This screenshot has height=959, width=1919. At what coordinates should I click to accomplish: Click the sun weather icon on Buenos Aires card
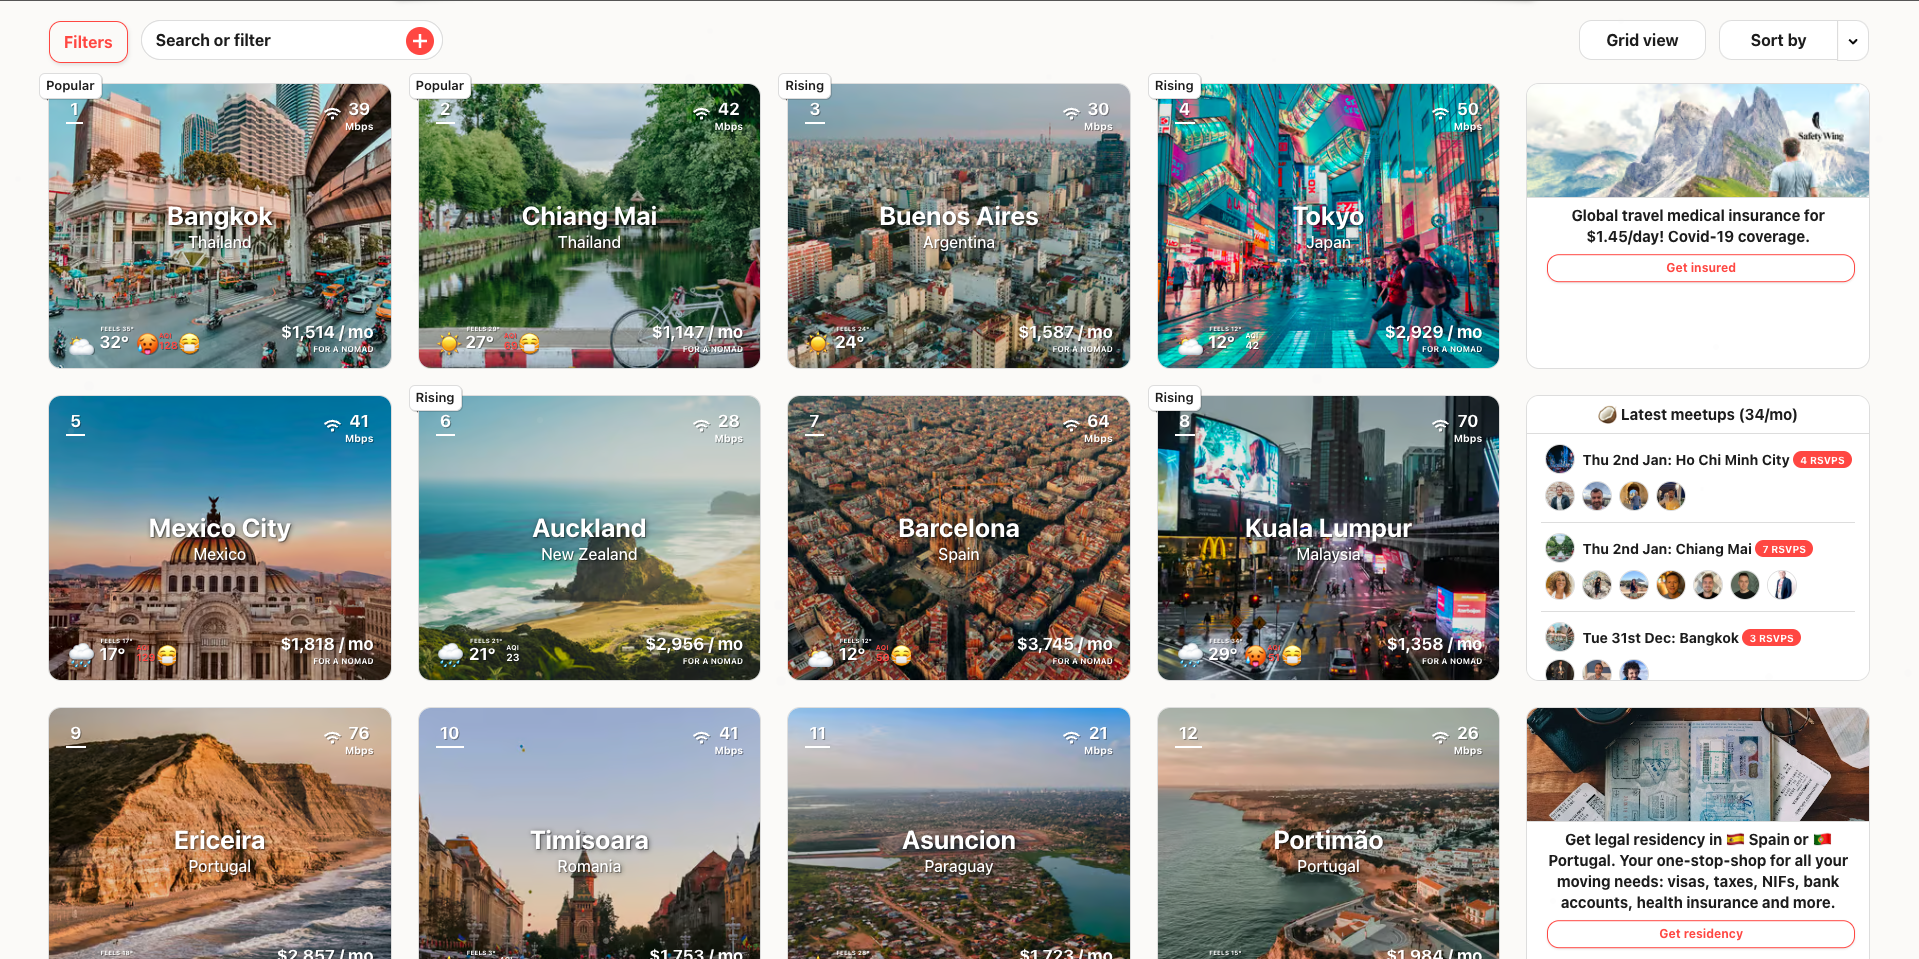click(x=819, y=344)
